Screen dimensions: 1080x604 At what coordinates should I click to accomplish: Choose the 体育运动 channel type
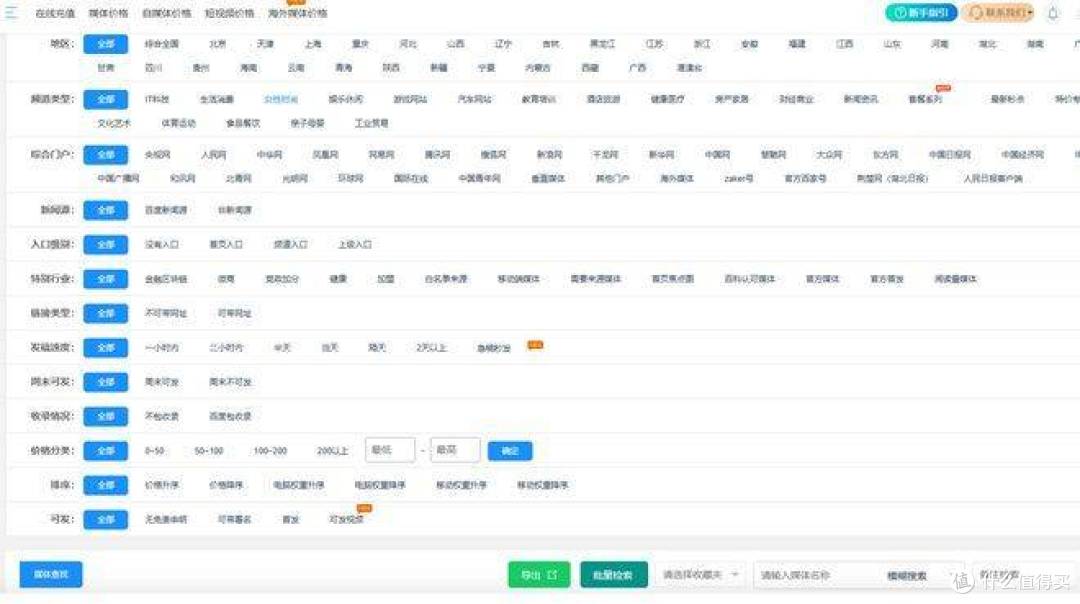click(179, 123)
